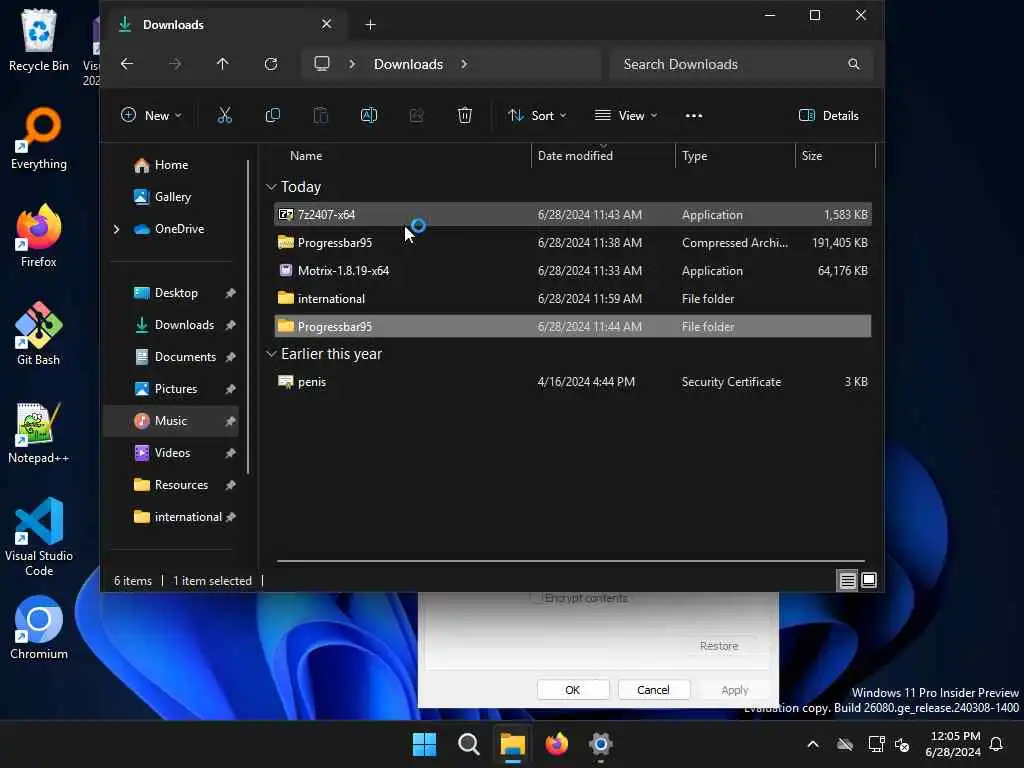
Task: Show hidden system tray icons
Action: point(813,744)
